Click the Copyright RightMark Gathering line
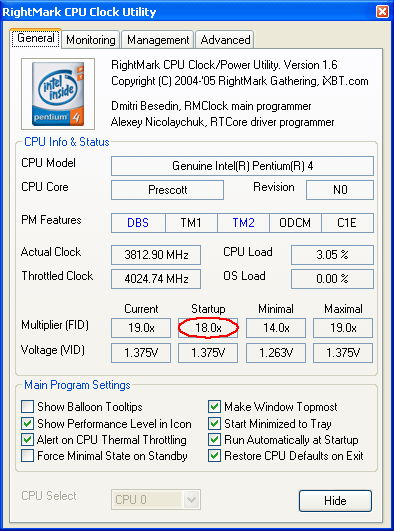 [240, 81]
